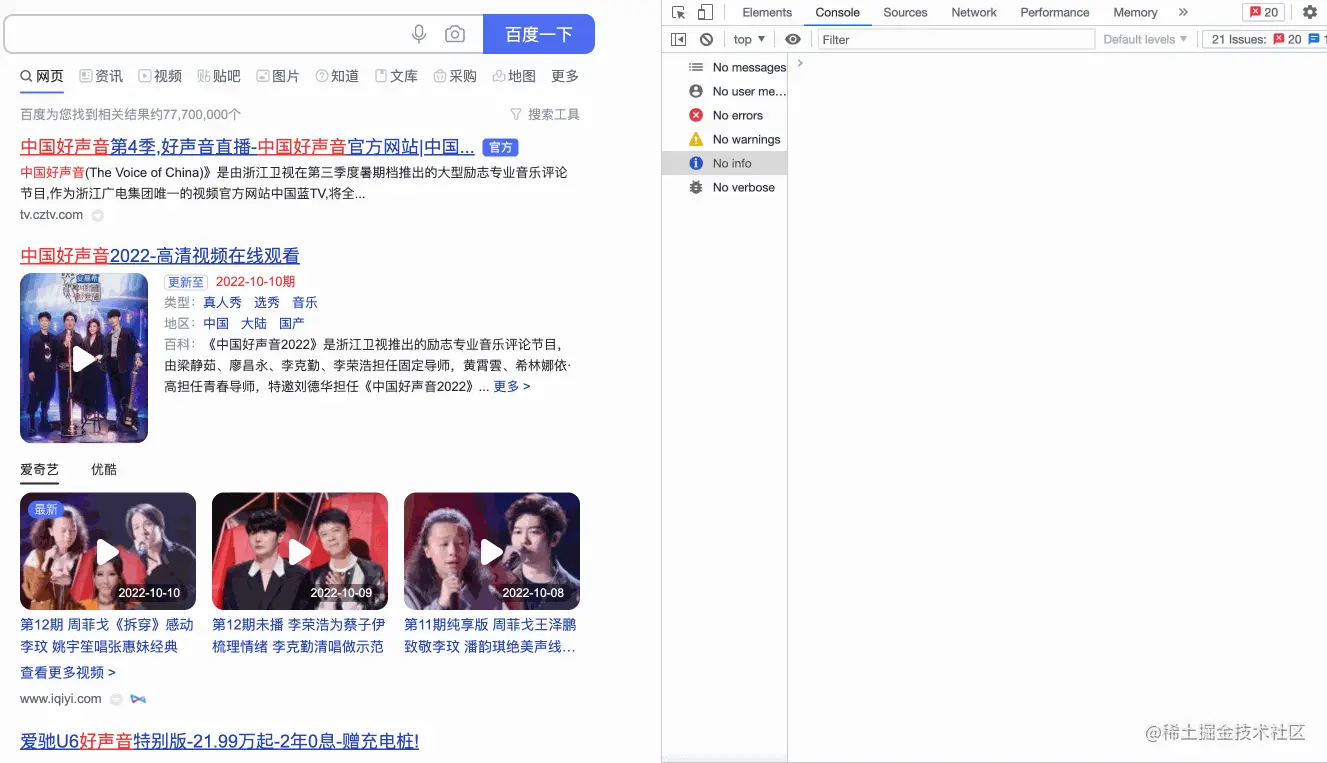The width and height of the screenshot is (1327, 763).
Task: Focus the Baidu search input box
Action: 243,34
